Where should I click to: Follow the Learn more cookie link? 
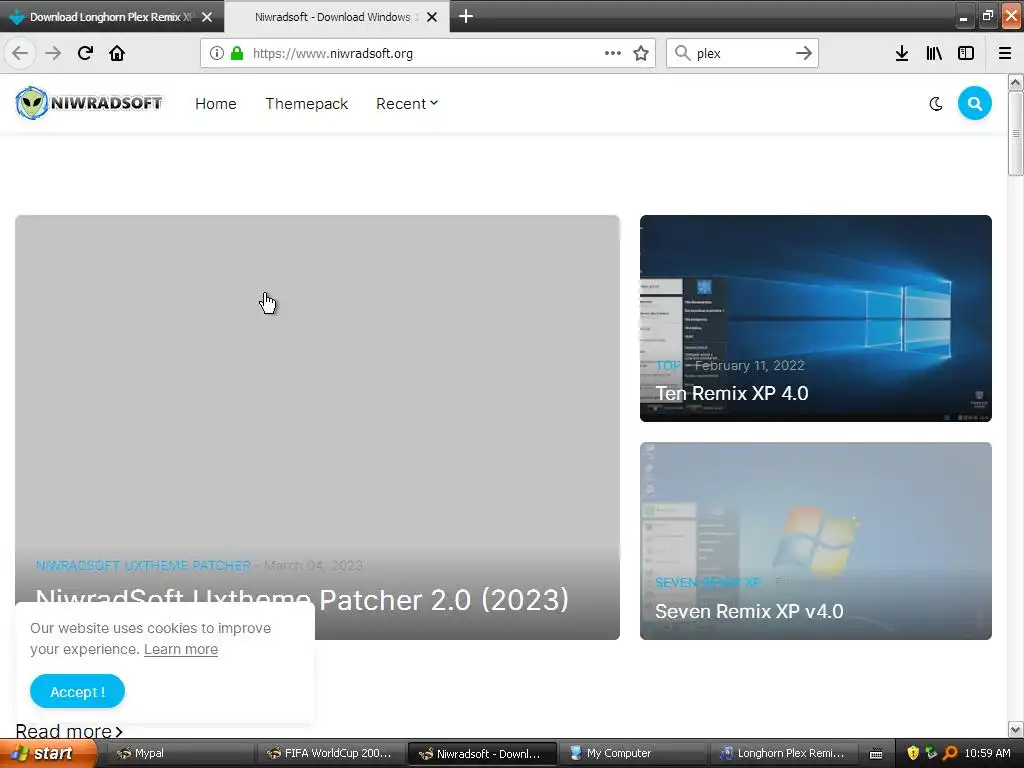point(181,649)
